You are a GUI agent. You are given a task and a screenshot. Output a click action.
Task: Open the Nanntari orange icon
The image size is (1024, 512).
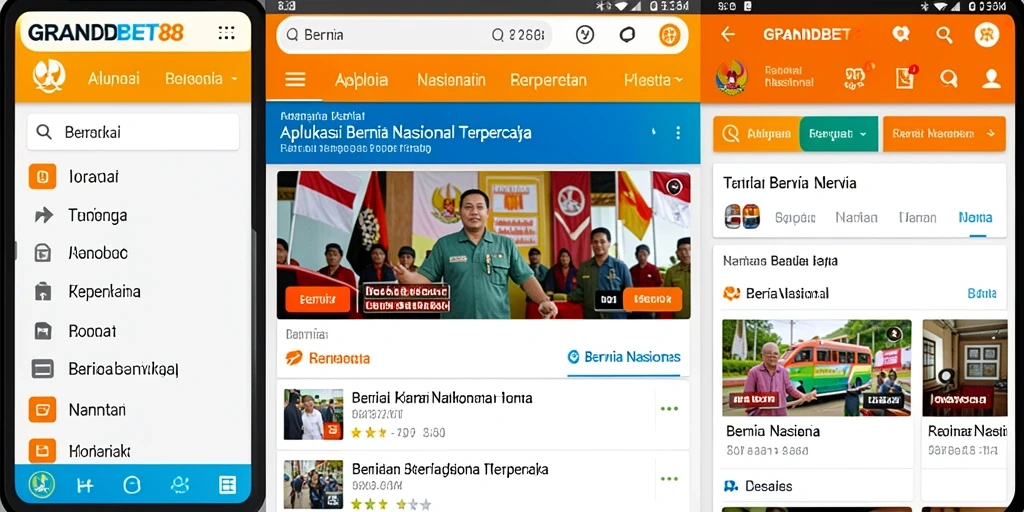42,409
